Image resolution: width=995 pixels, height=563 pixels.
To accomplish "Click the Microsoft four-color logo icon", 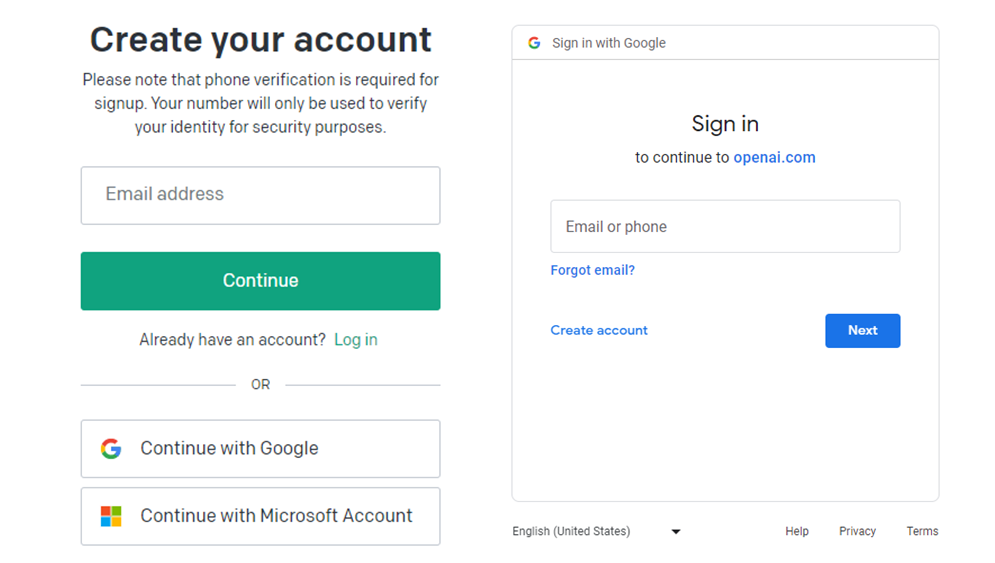I will (x=111, y=516).
